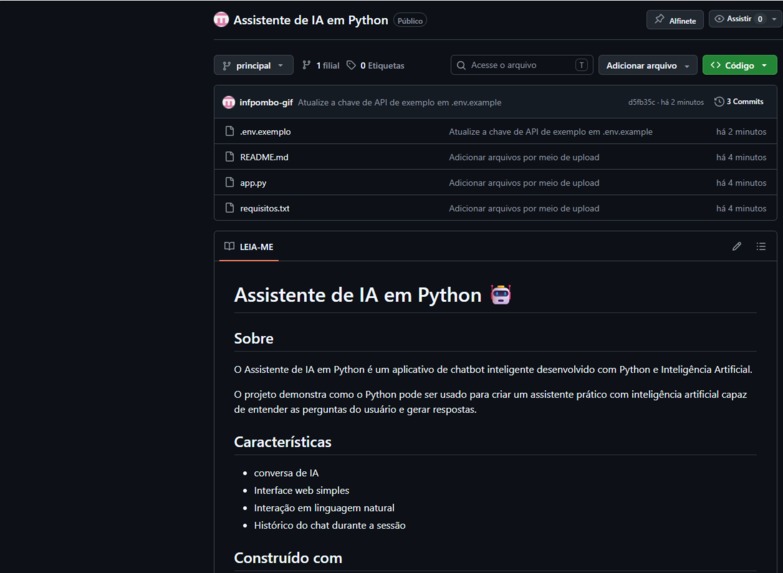The height and width of the screenshot is (573, 783).
Task: Open the .env.exemplo row commit message
Action: click(x=550, y=132)
